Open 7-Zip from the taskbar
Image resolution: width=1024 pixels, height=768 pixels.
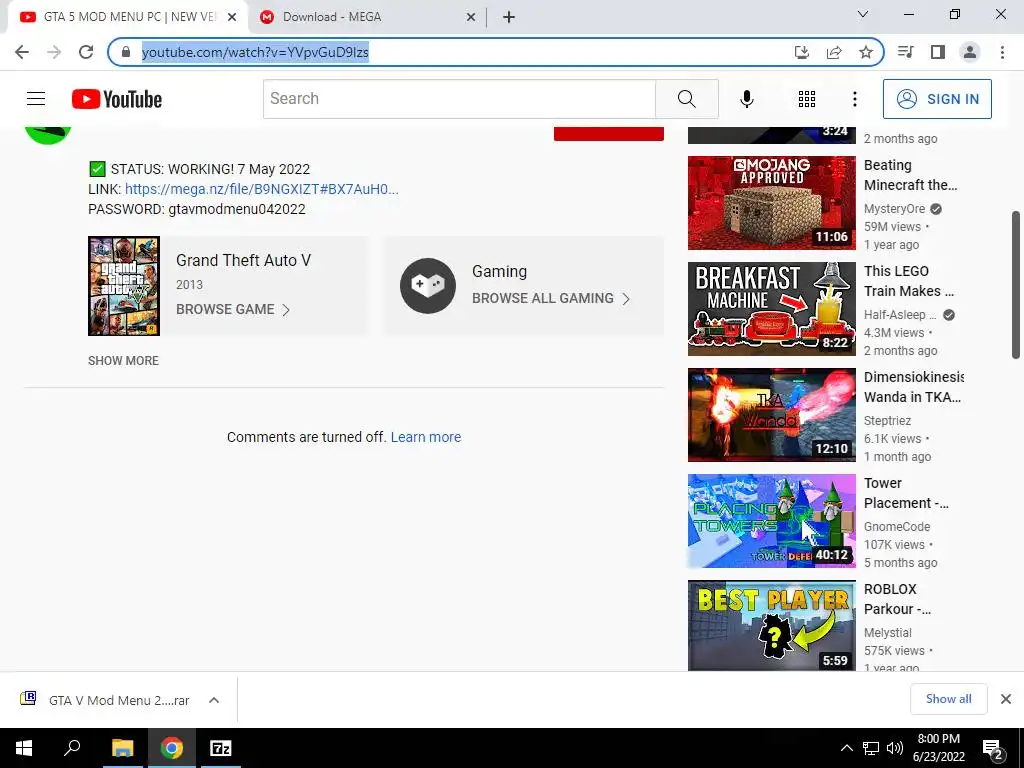tap(220, 748)
